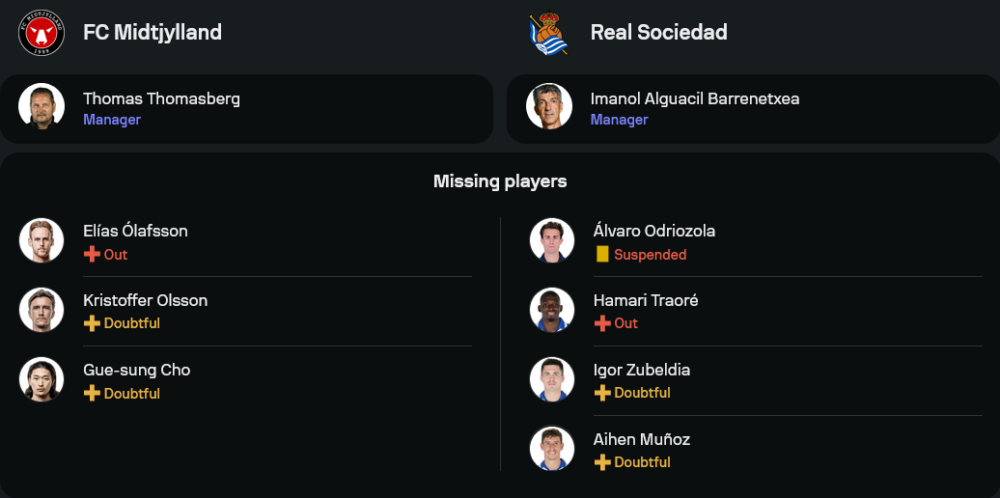Image resolution: width=1000 pixels, height=498 pixels.
Task: Open the FC Midtjylland team name link
Action: [x=152, y=32]
